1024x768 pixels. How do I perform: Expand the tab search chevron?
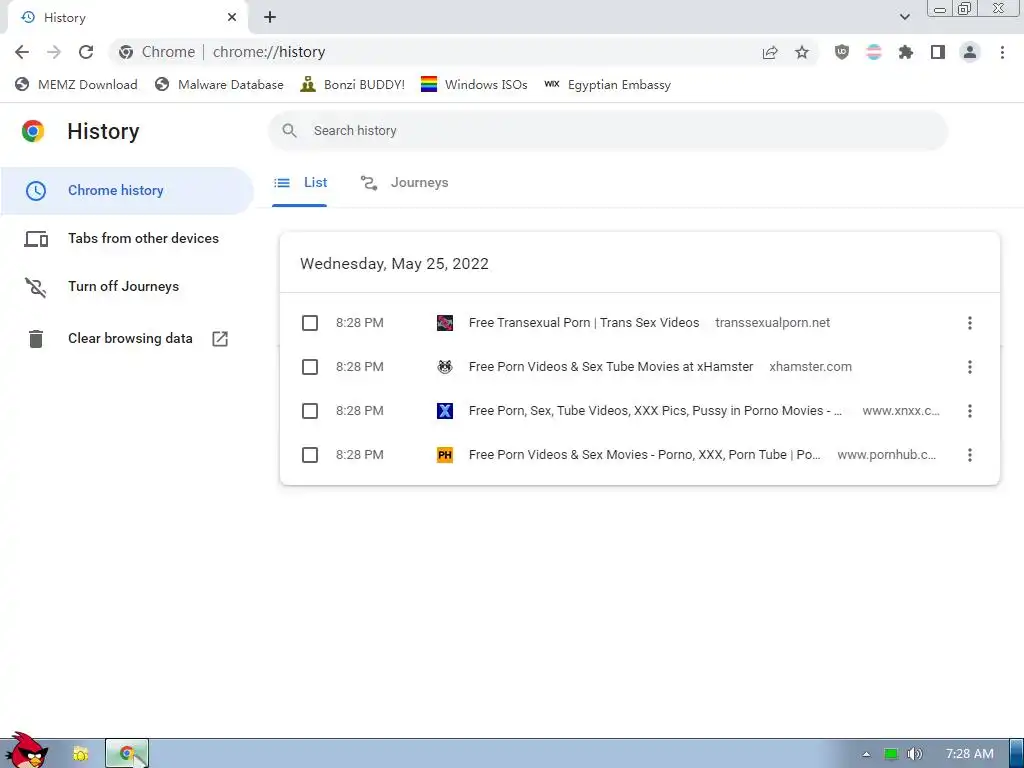point(904,17)
